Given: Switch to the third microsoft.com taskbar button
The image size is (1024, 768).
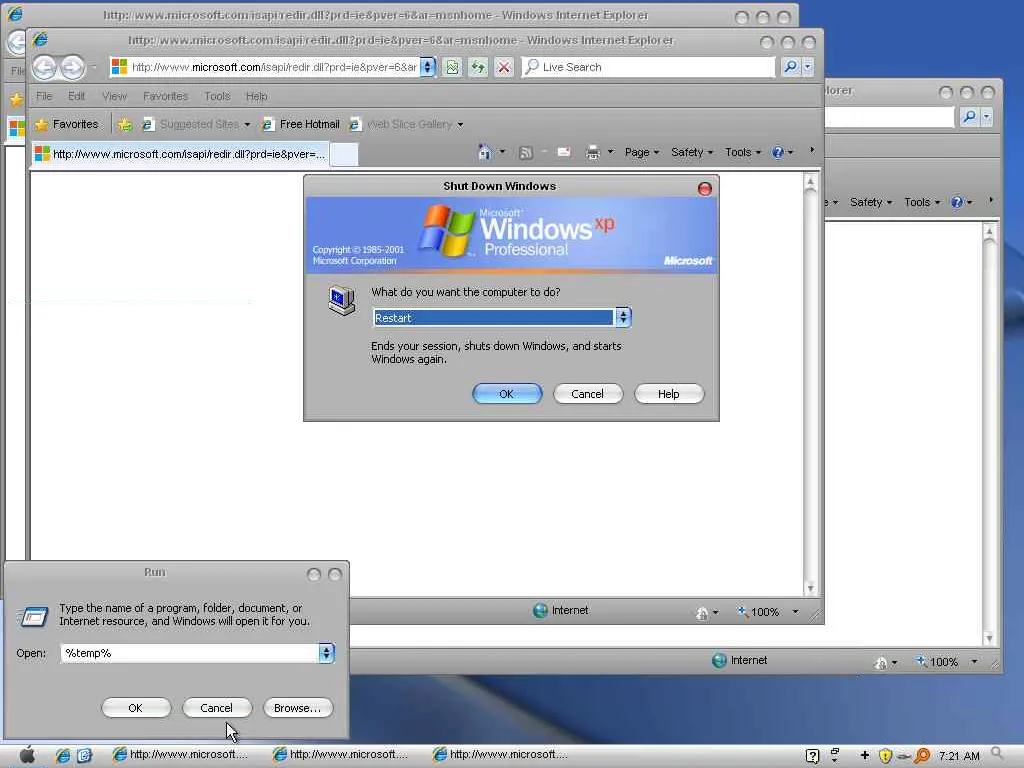Looking at the screenshot, I should click(501, 755).
